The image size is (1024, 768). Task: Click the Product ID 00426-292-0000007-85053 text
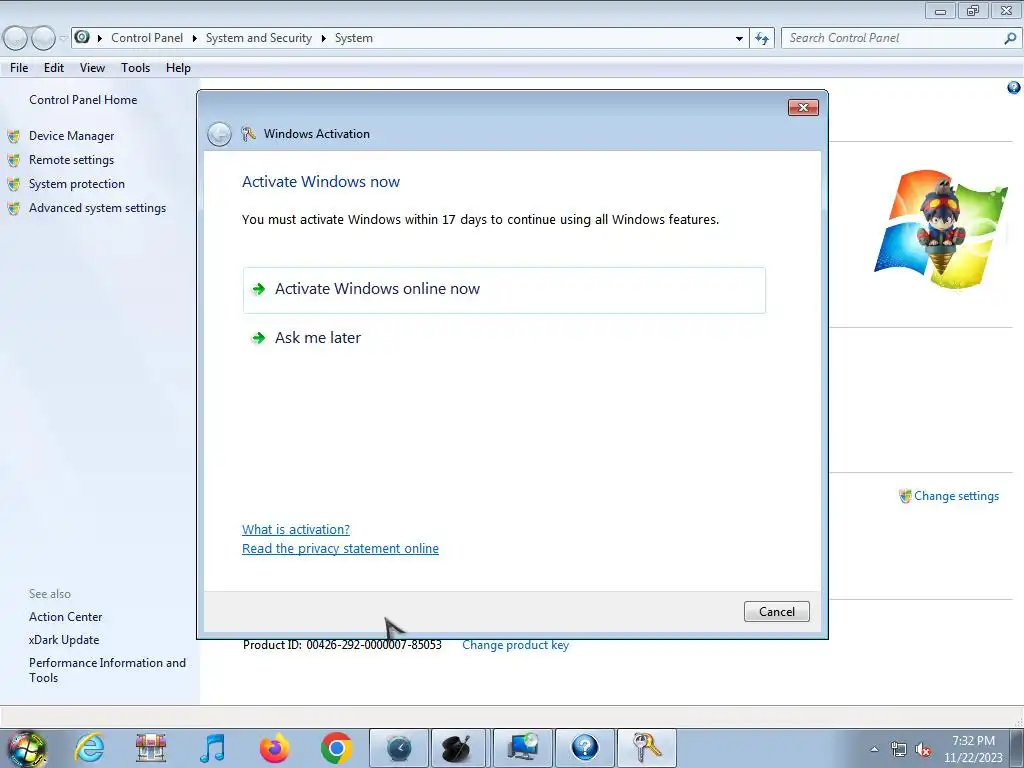[342, 645]
